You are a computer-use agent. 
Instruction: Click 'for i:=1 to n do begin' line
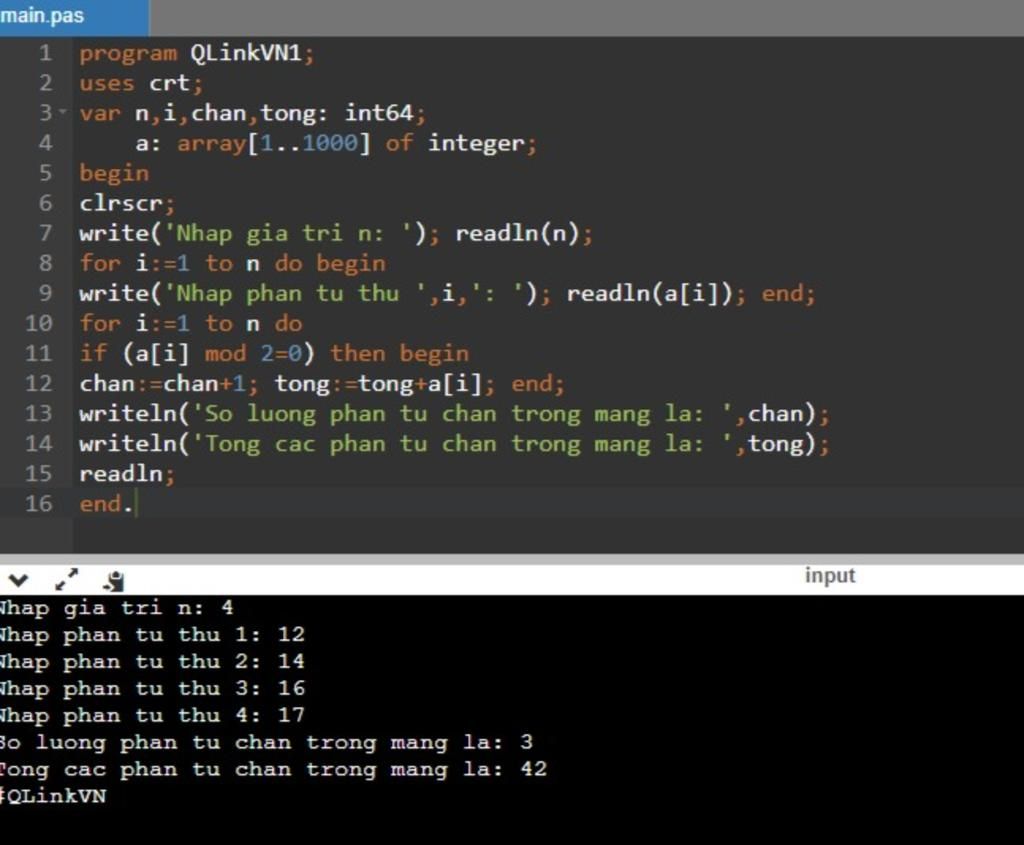coord(232,263)
